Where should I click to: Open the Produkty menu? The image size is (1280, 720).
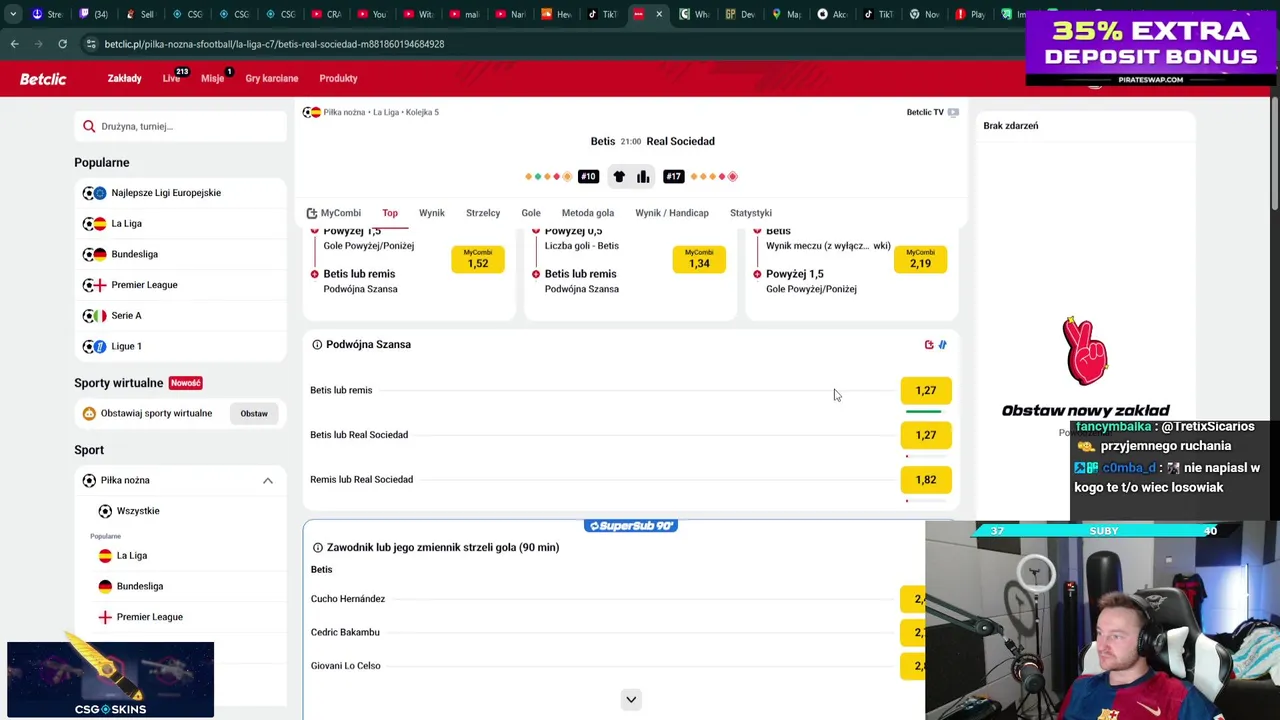click(338, 78)
